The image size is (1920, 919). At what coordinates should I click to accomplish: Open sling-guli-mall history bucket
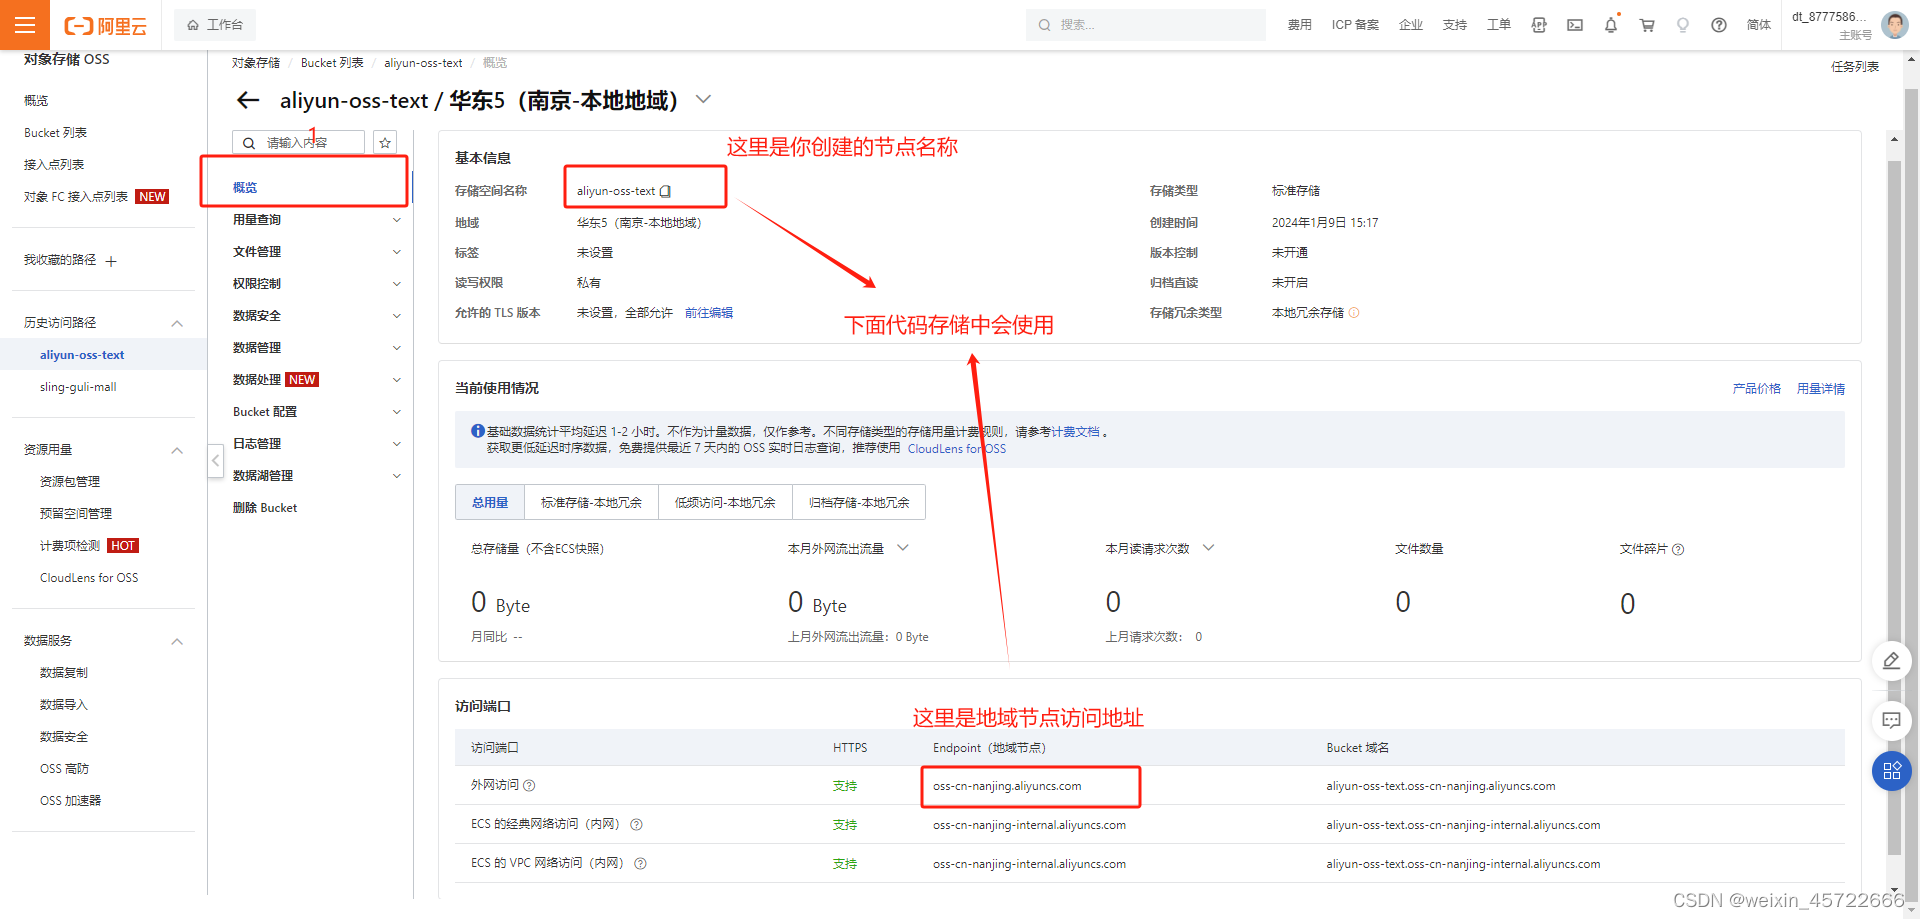78,387
